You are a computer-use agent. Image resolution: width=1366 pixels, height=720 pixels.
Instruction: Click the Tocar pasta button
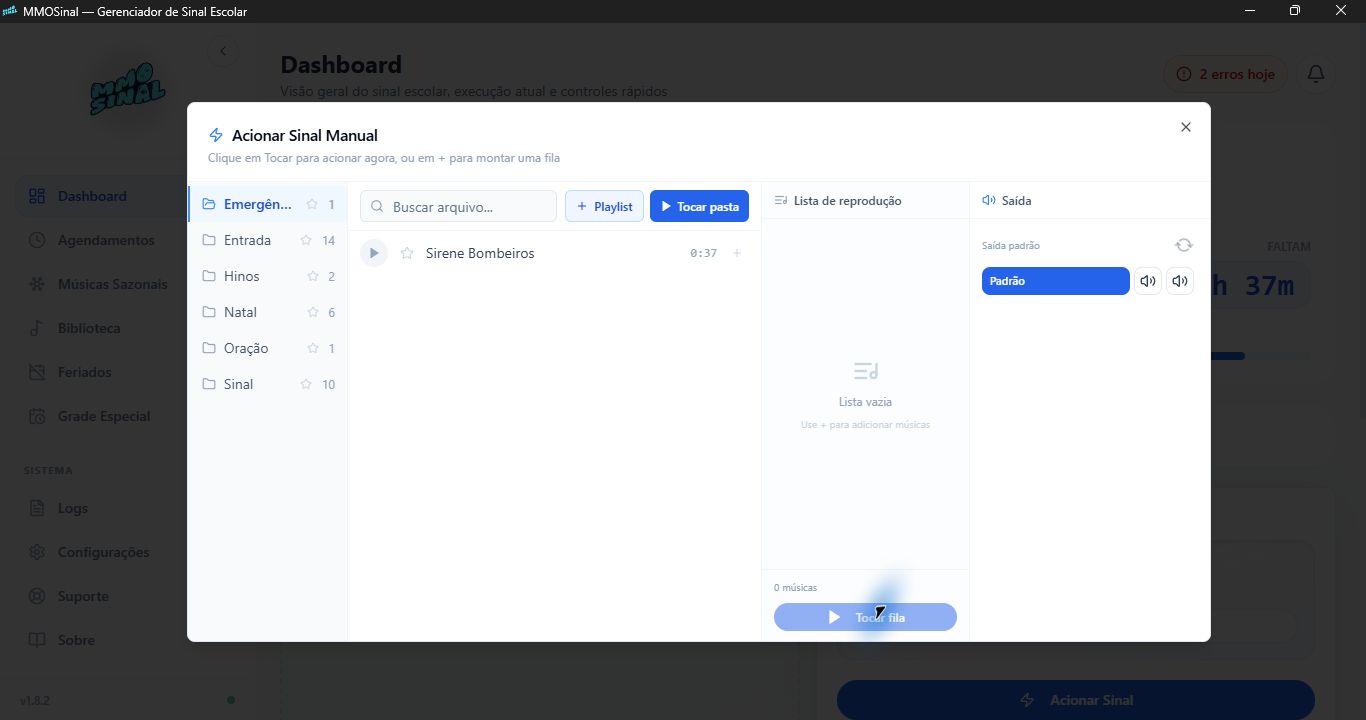coord(699,206)
